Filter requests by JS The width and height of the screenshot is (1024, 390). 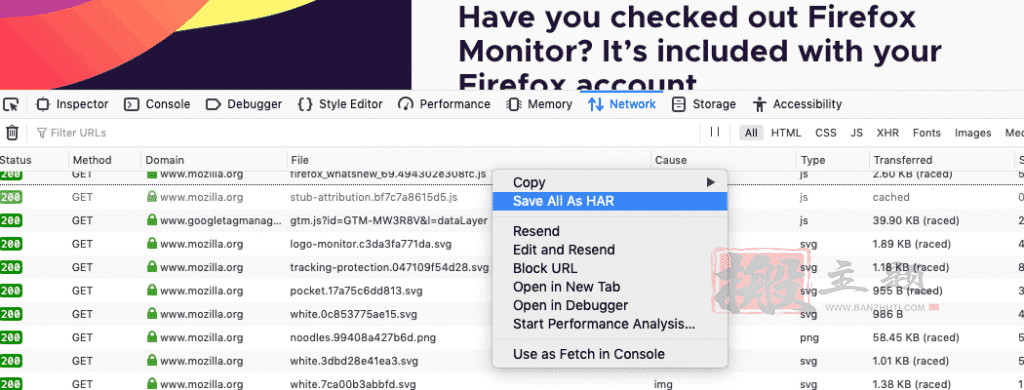coord(856,133)
